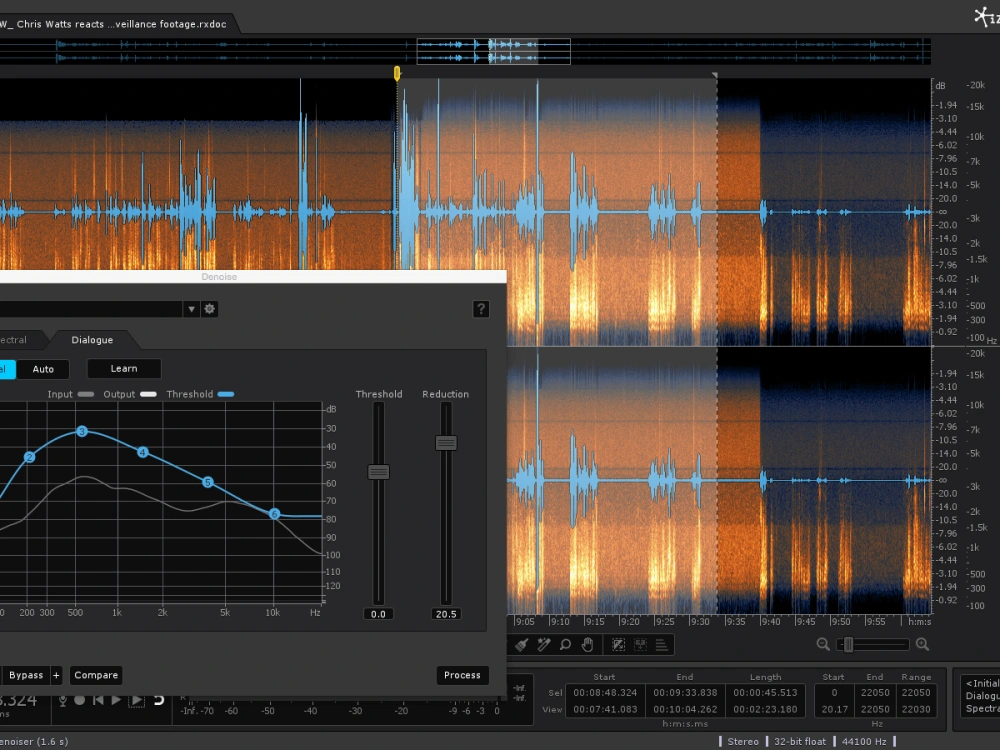Zoom in with plus magnifier icon

[x=922, y=645]
